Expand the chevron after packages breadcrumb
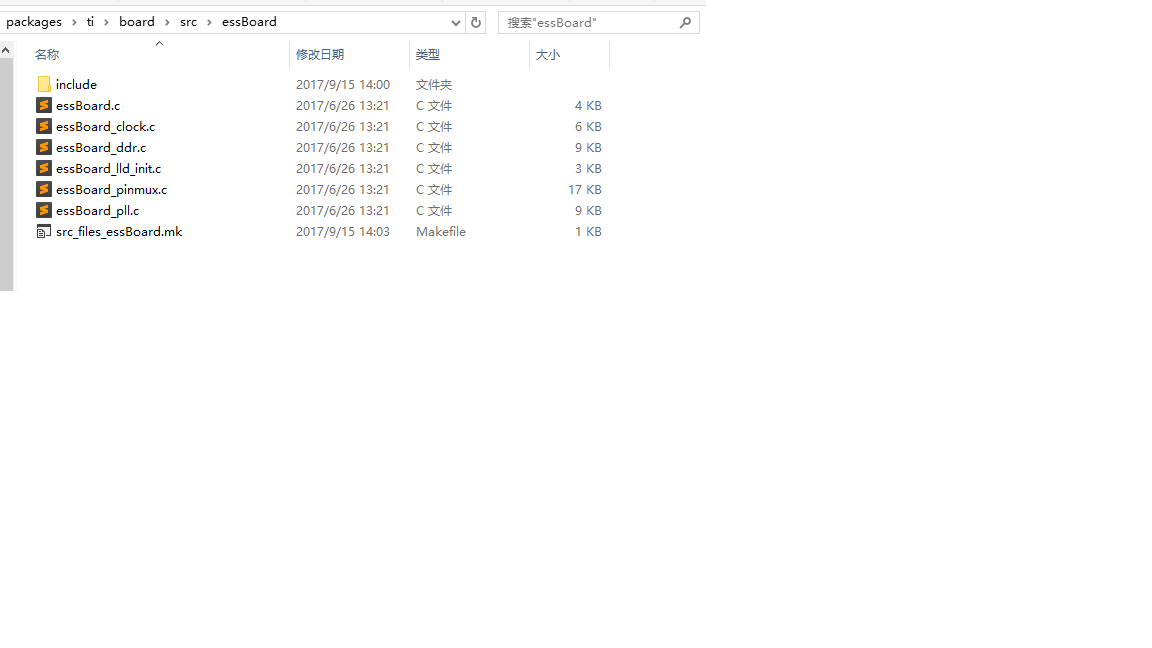The height and width of the screenshot is (648, 1152). click(74, 23)
